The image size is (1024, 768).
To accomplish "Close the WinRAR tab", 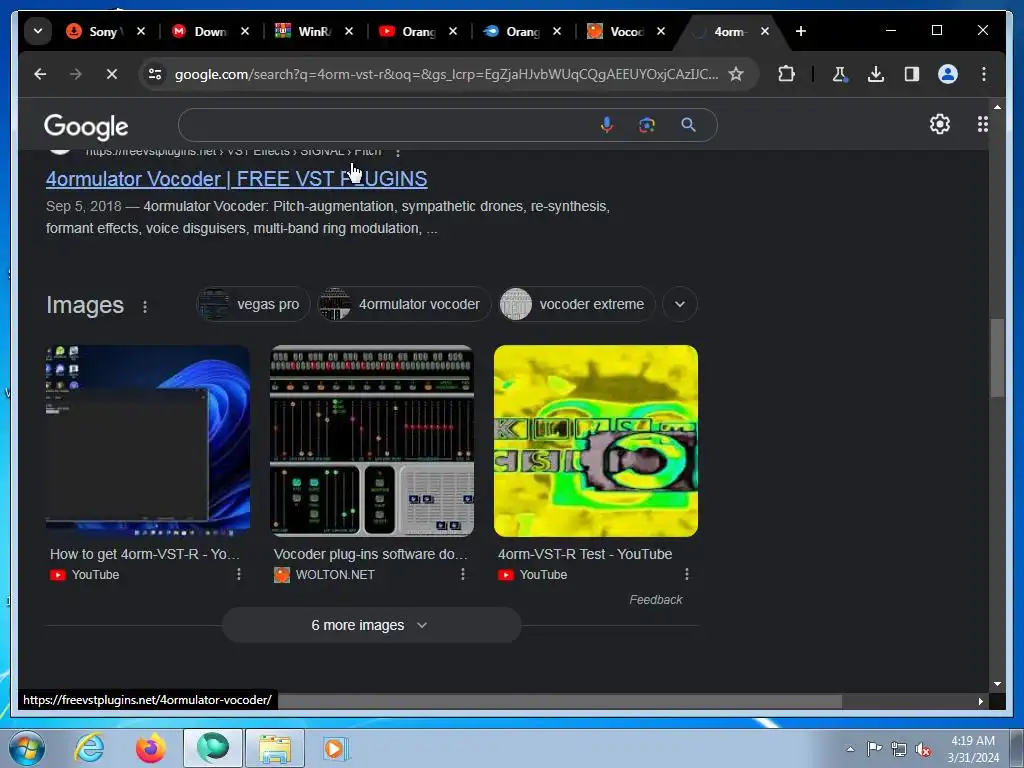I will pos(349,31).
